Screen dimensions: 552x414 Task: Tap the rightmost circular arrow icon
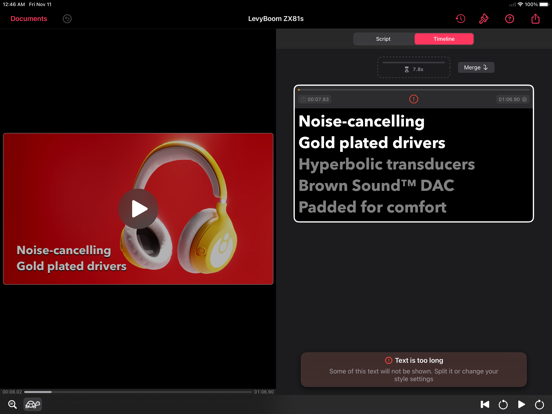coord(539,404)
